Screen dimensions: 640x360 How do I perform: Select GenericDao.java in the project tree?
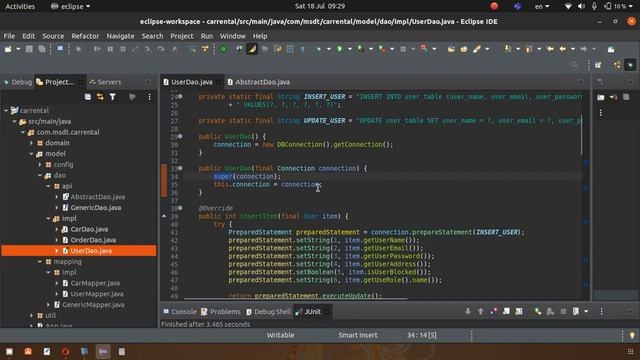click(x=96, y=208)
